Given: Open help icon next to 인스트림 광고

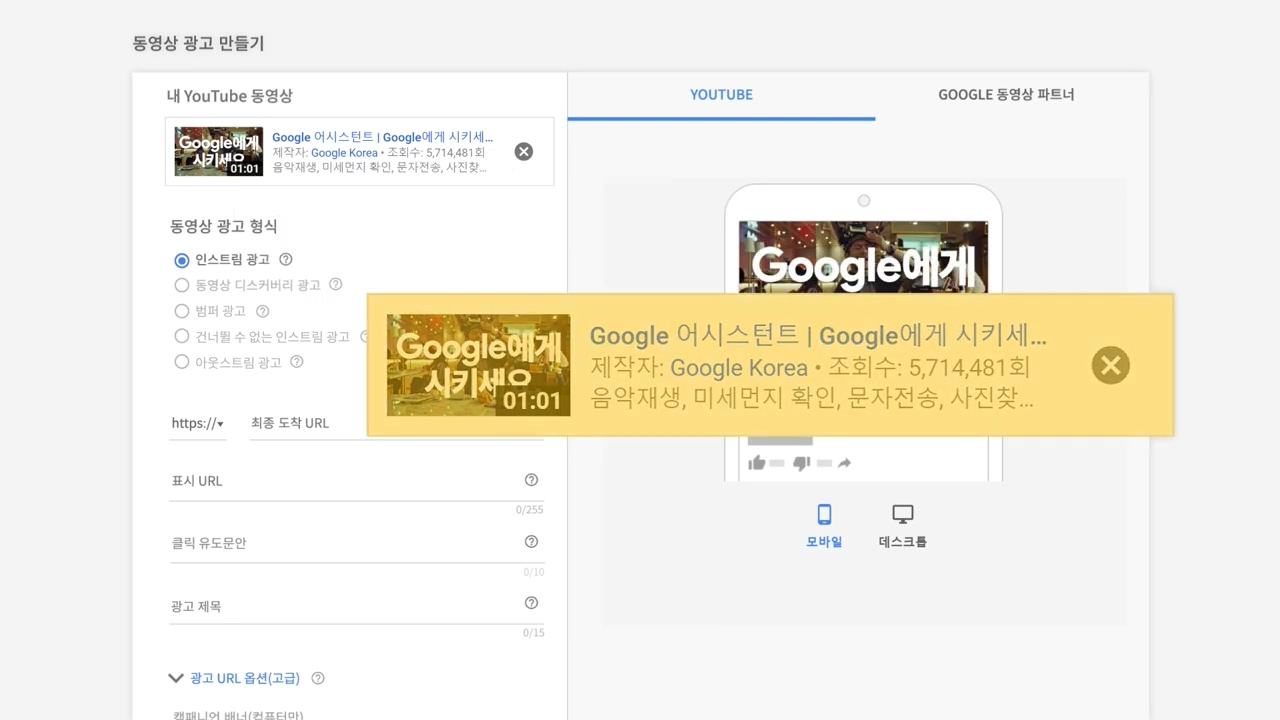Looking at the screenshot, I should coord(286,259).
